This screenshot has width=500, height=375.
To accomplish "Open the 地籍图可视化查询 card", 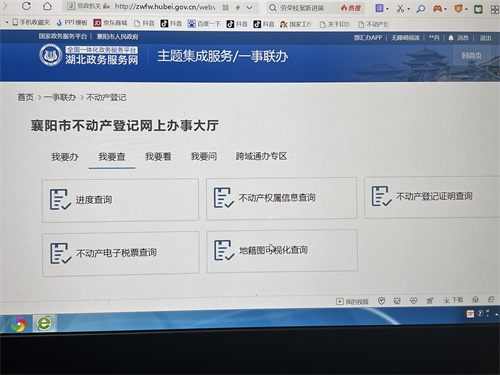I will 282,250.
